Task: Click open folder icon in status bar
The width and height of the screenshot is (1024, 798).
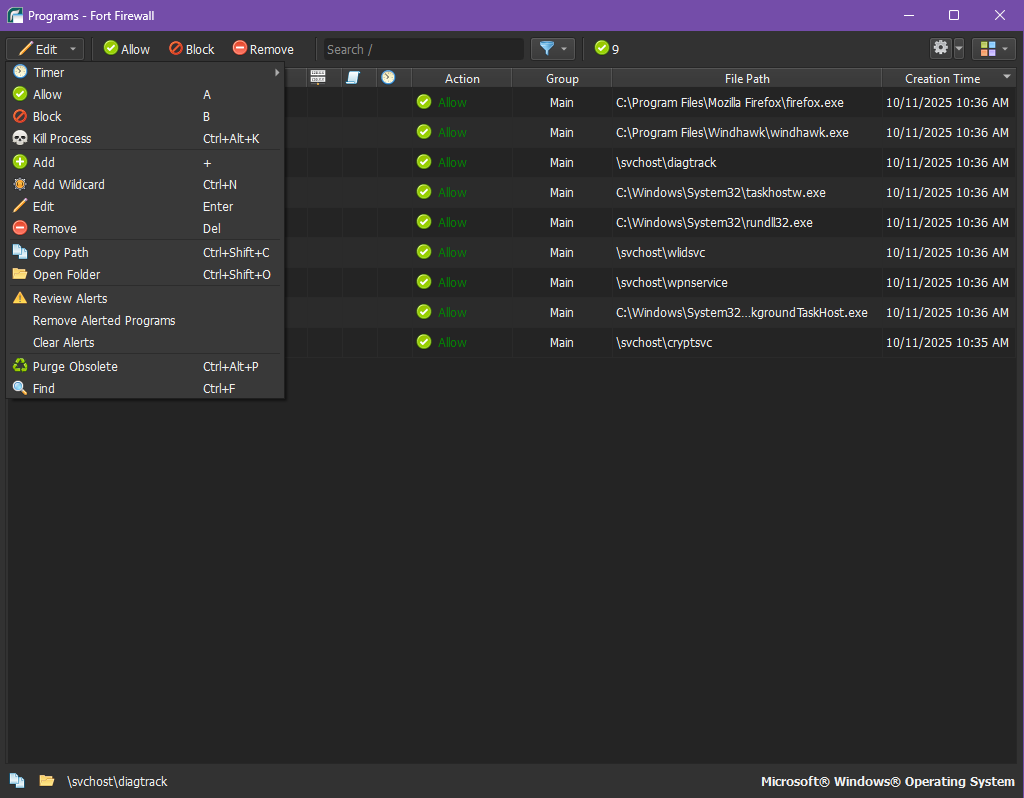Action: click(46, 781)
